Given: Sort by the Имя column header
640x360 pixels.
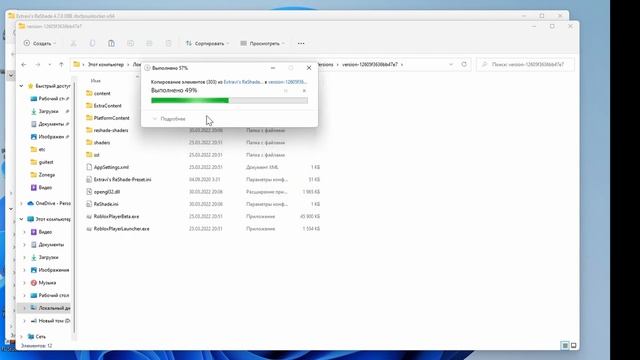Looking at the screenshot, I should click(96, 81).
